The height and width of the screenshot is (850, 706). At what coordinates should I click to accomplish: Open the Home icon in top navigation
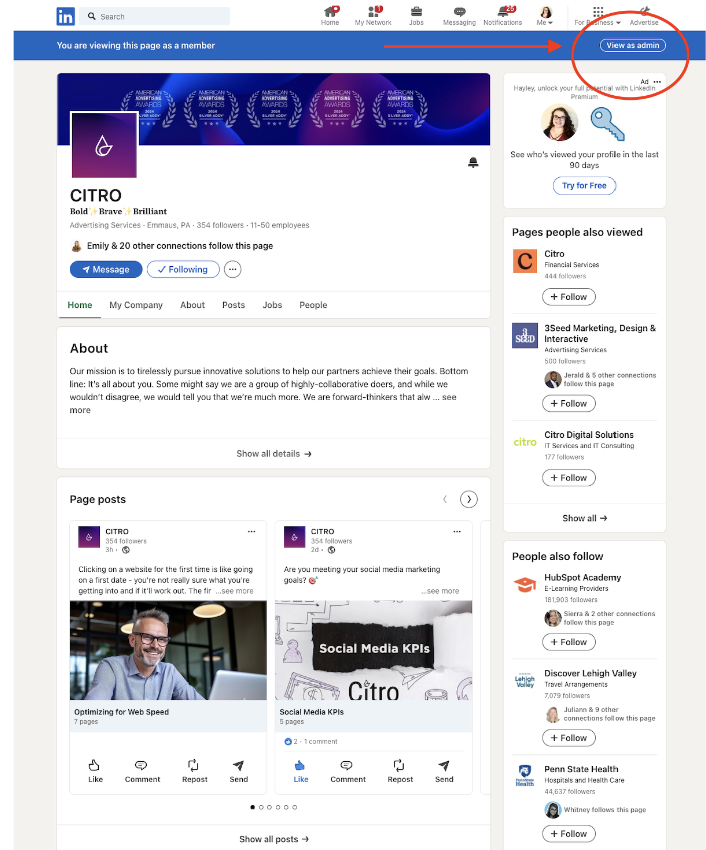coord(330,16)
